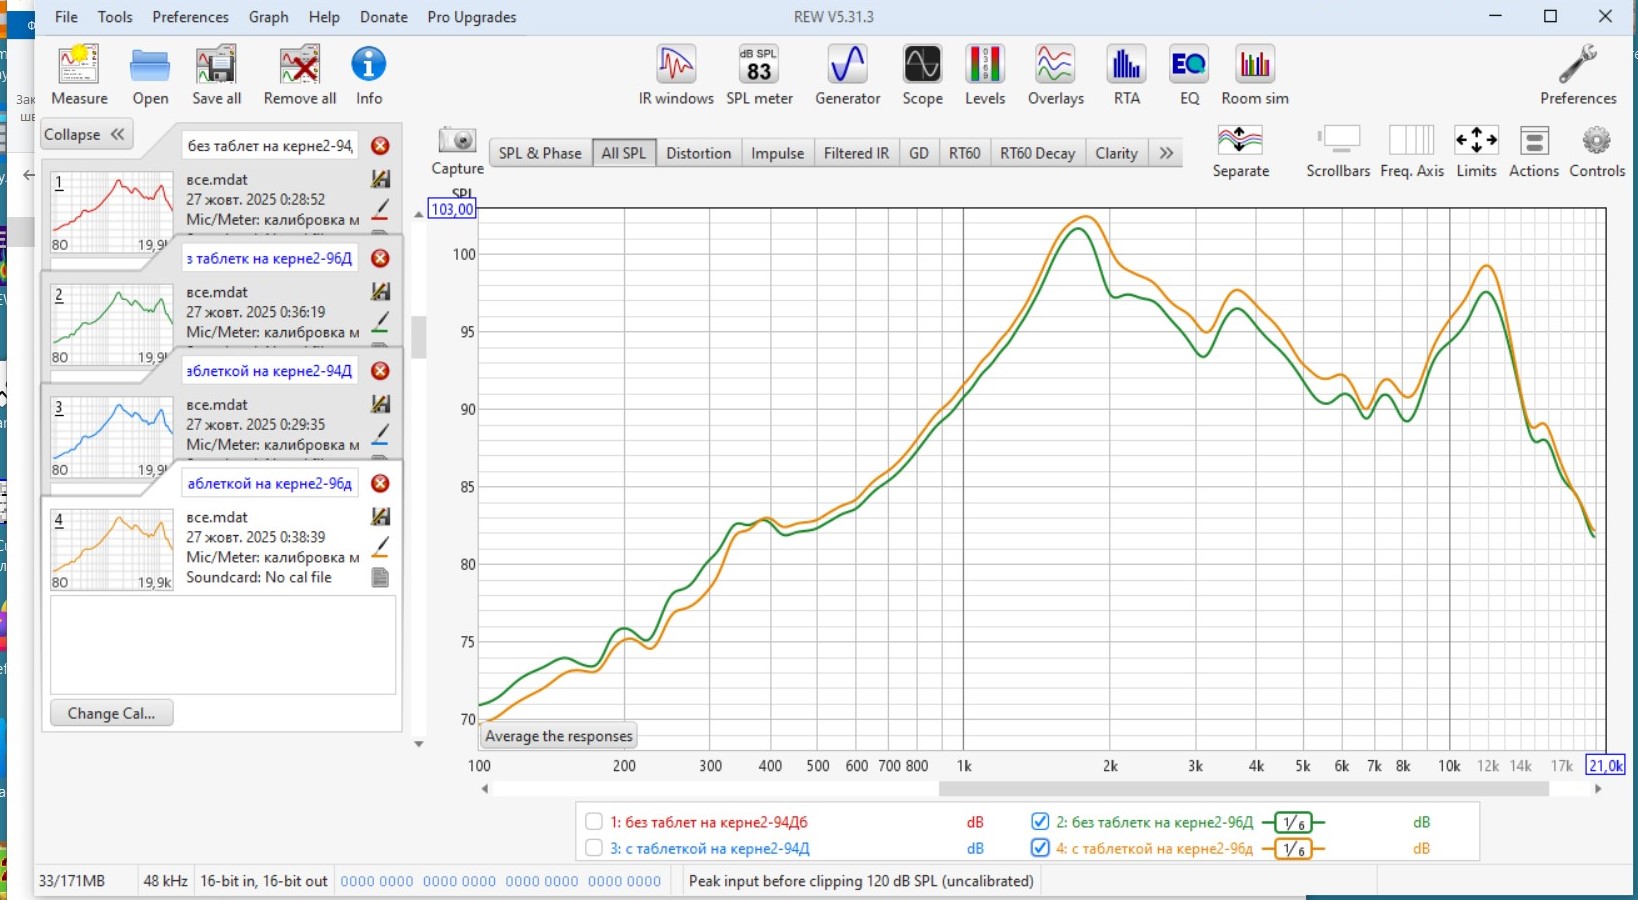Edit the 103,00 top SPL limit field
The image size is (1638, 900).
pyautogui.click(x=452, y=209)
